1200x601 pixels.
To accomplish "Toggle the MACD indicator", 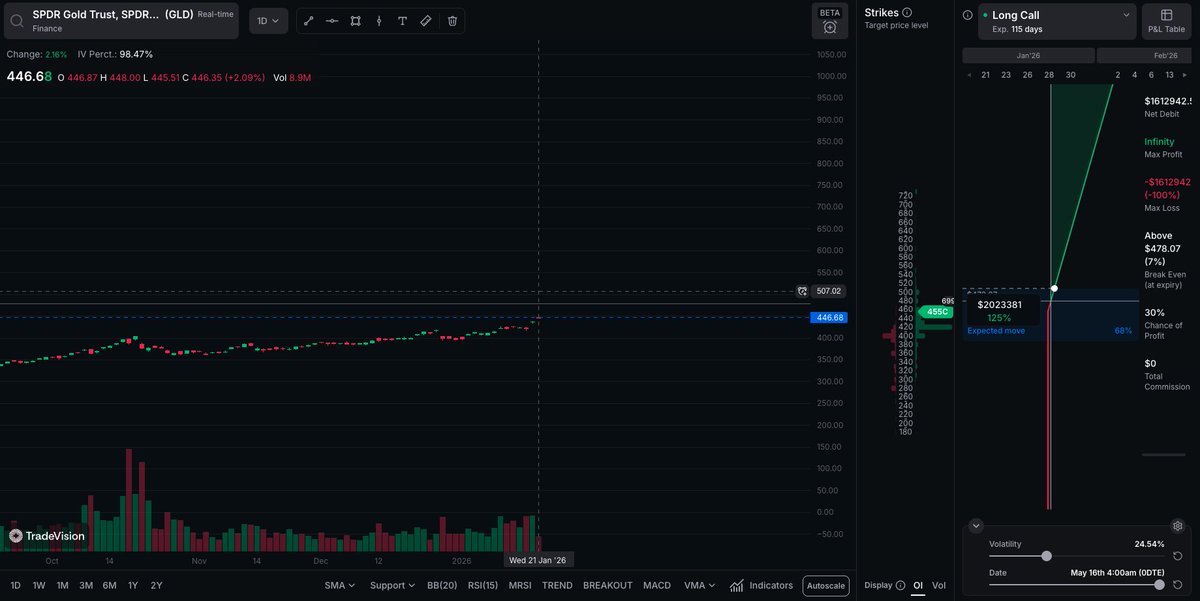I will tap(657, 586).
